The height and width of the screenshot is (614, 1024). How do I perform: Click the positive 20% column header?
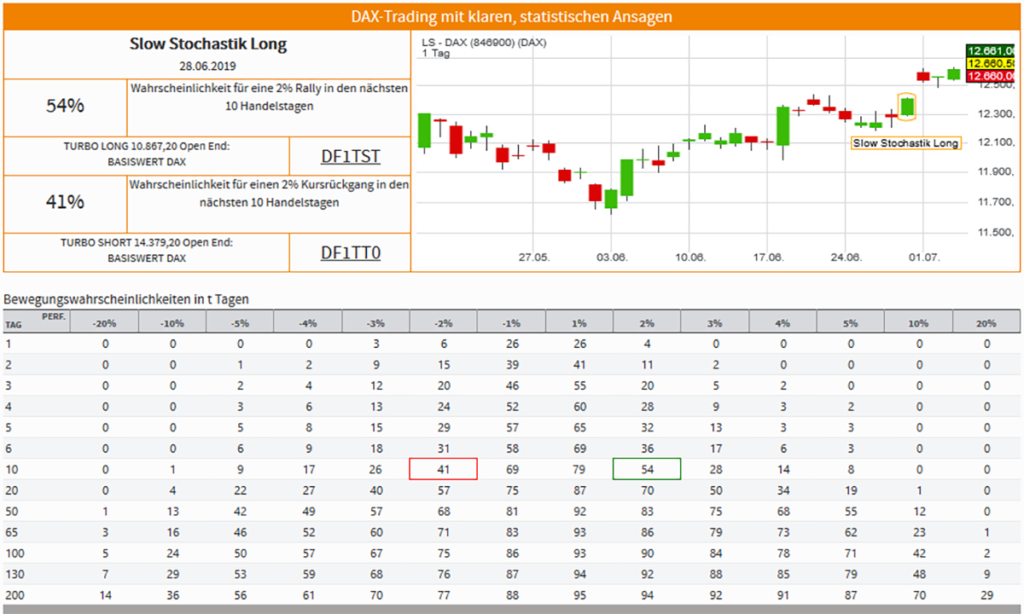coord(986,323)
